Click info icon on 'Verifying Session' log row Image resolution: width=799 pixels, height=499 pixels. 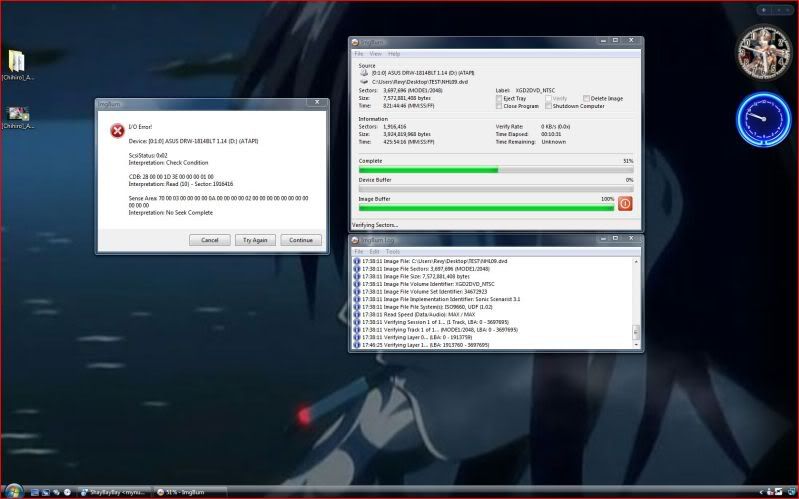[357, 322]
